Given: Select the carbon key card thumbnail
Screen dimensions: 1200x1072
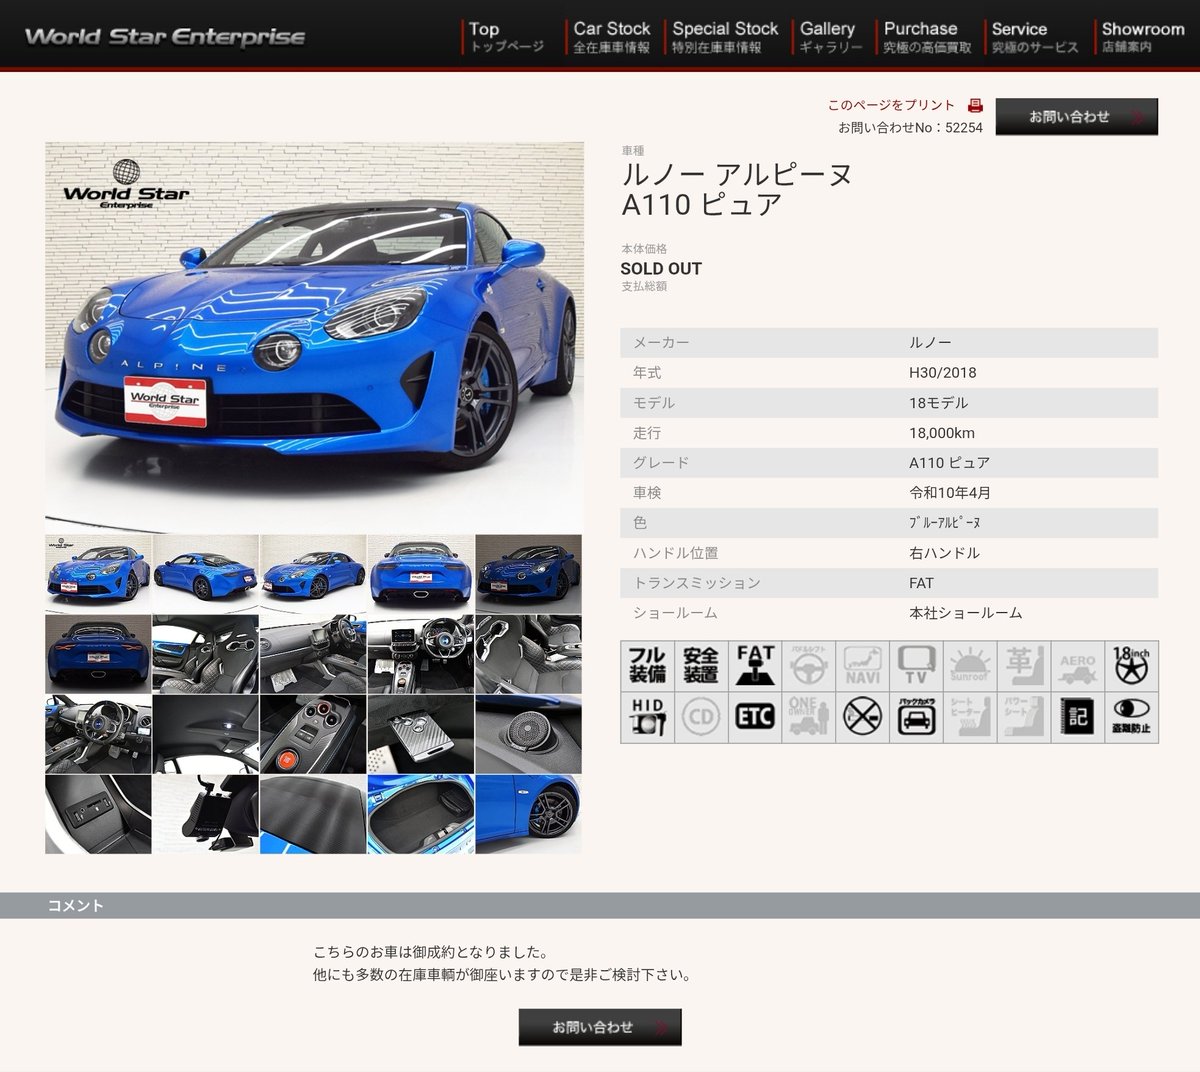Looking at the screenshot, I should coord(421,734).
